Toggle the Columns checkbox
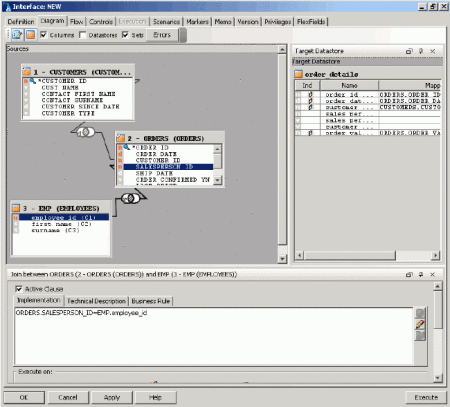The height and width of the screenshot is (407, 450). (43, 35)
